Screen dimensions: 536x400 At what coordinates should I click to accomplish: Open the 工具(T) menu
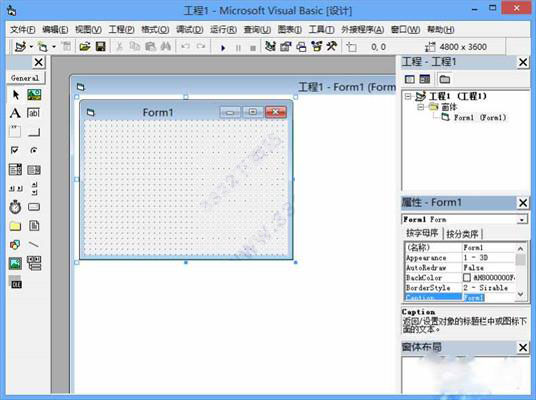pos(321,30)
